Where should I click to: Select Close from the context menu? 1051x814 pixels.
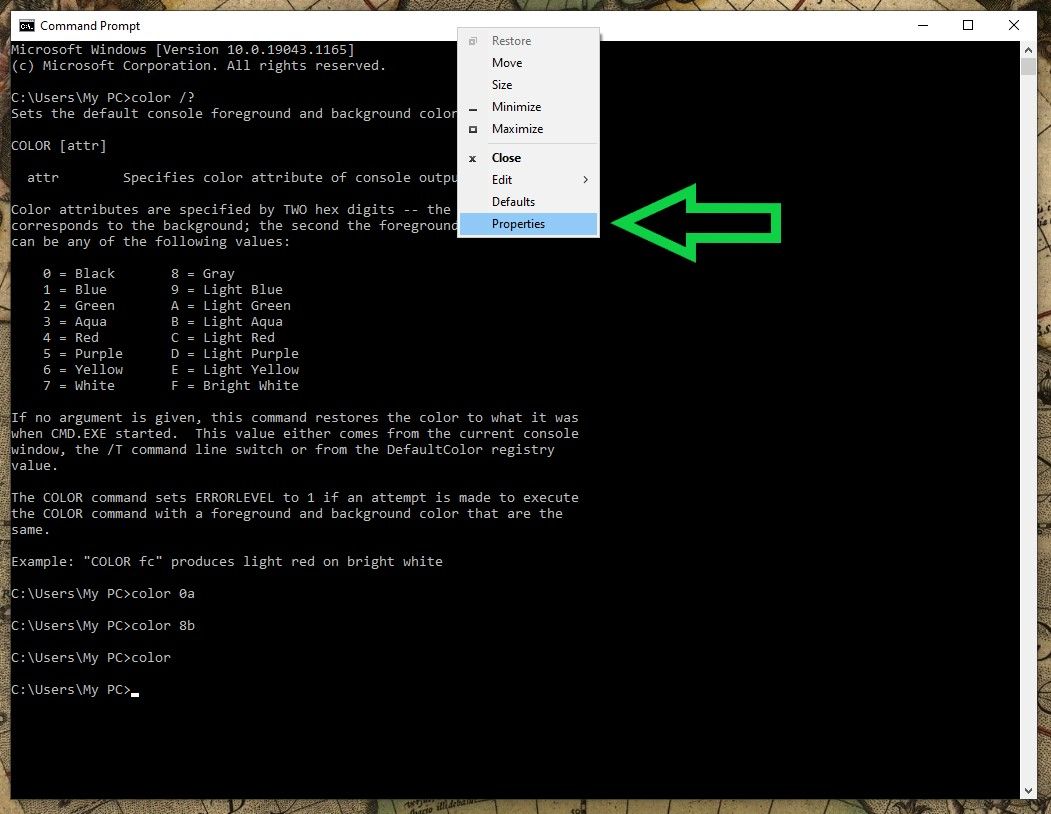(506, 158)
